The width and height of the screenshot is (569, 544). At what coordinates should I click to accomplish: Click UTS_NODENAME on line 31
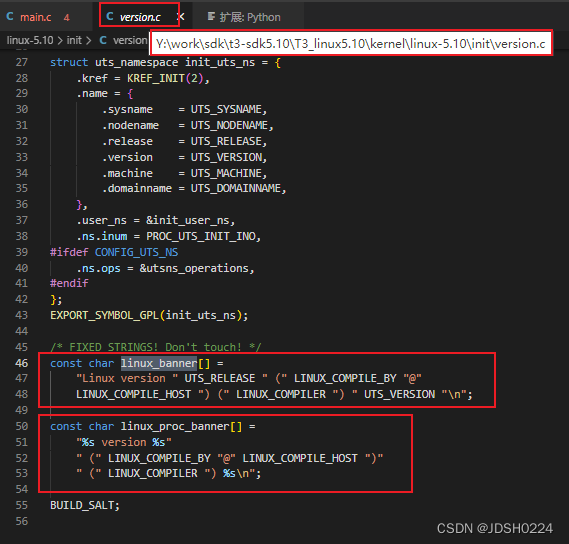229,125
